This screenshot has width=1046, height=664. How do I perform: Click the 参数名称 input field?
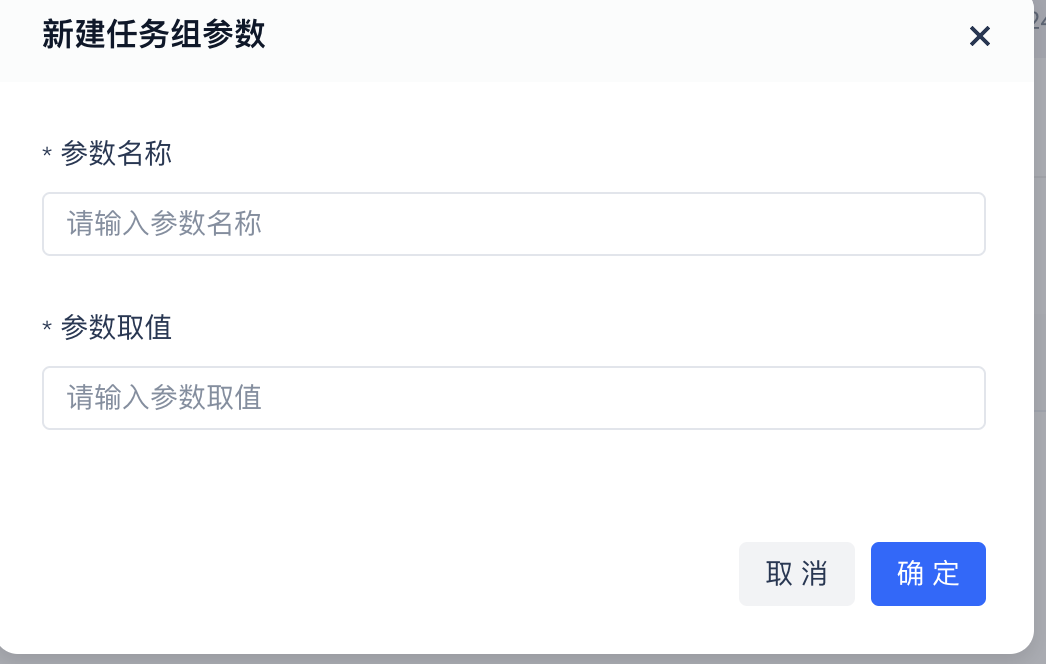[x=514, y=224]
